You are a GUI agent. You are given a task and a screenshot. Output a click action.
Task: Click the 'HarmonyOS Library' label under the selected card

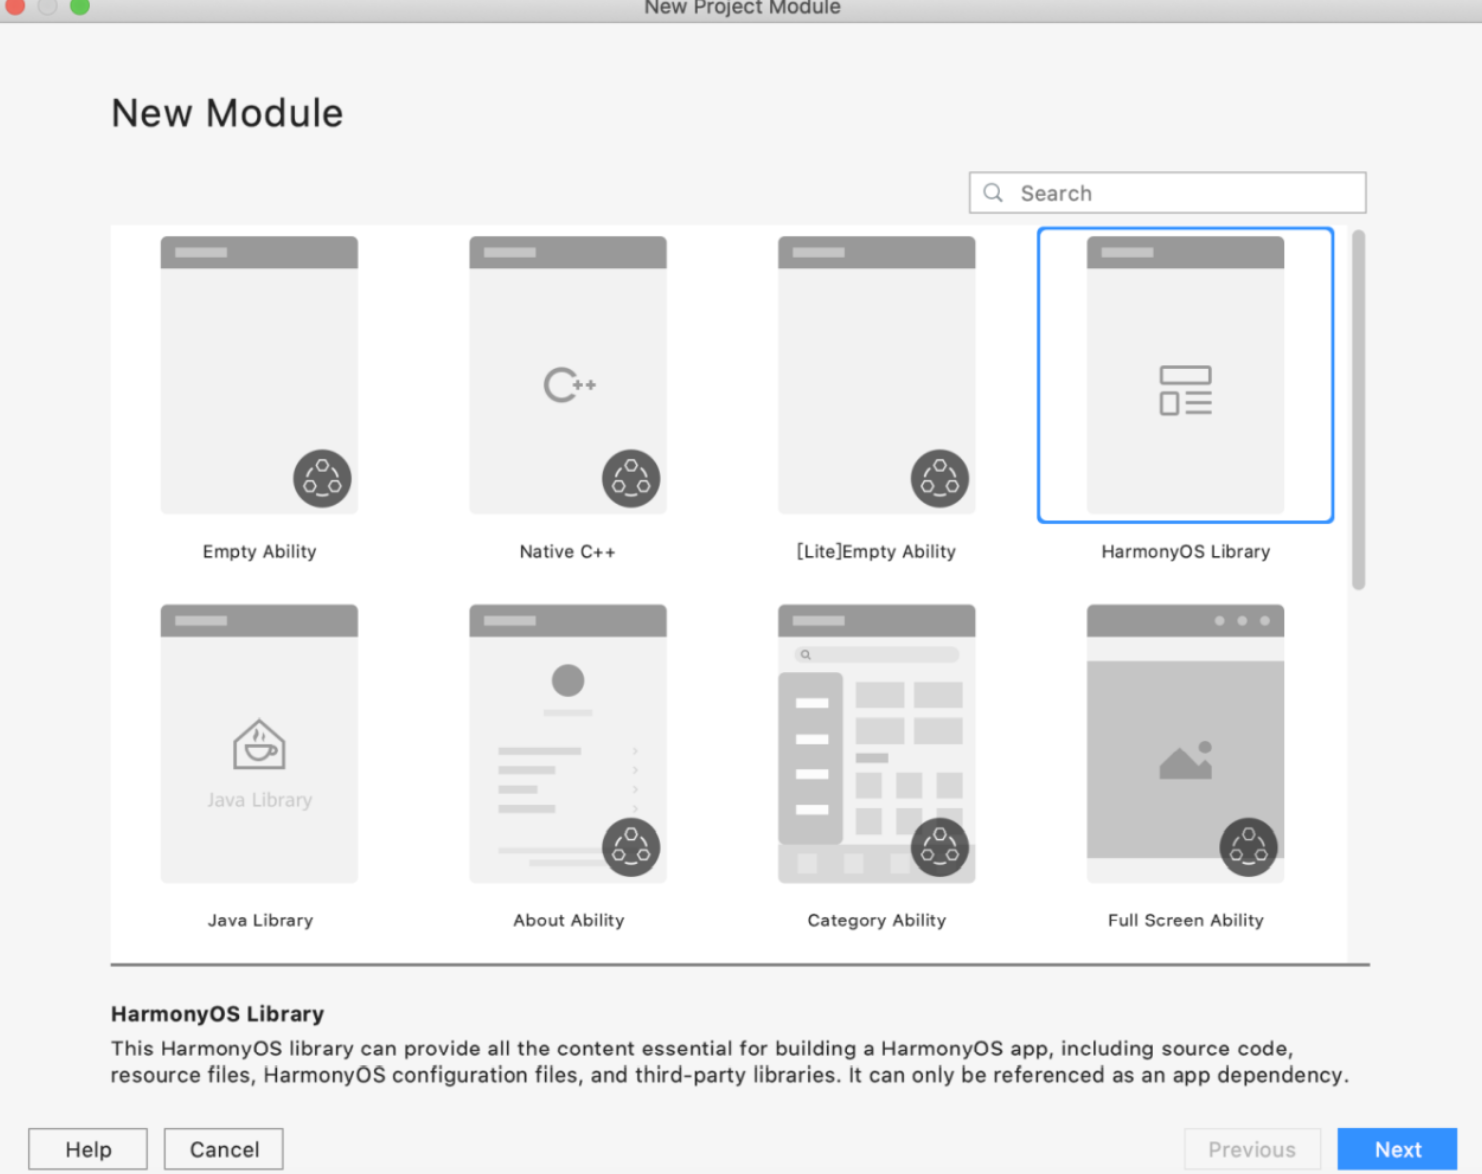1185,551
